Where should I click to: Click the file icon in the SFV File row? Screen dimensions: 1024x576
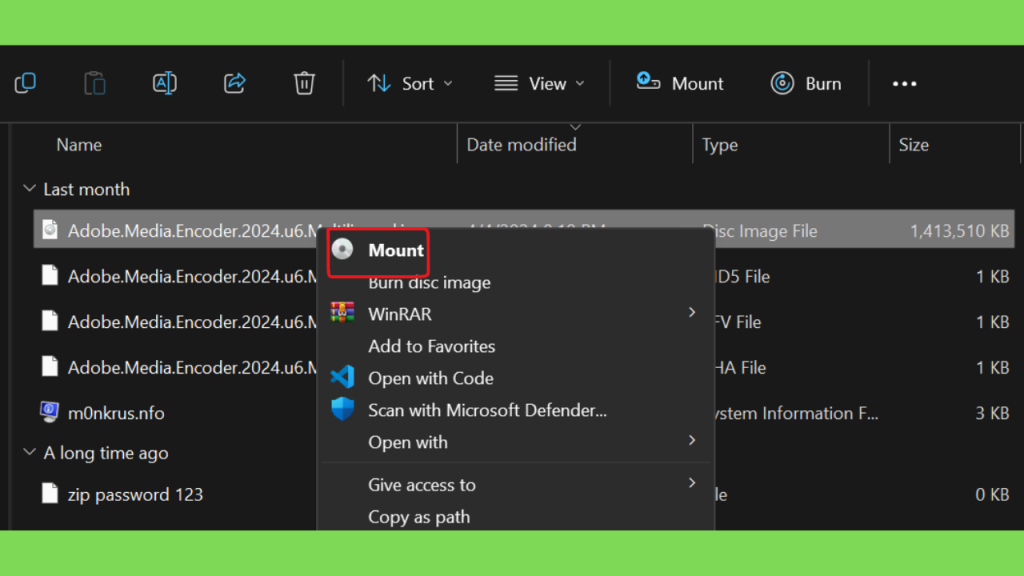50,321
